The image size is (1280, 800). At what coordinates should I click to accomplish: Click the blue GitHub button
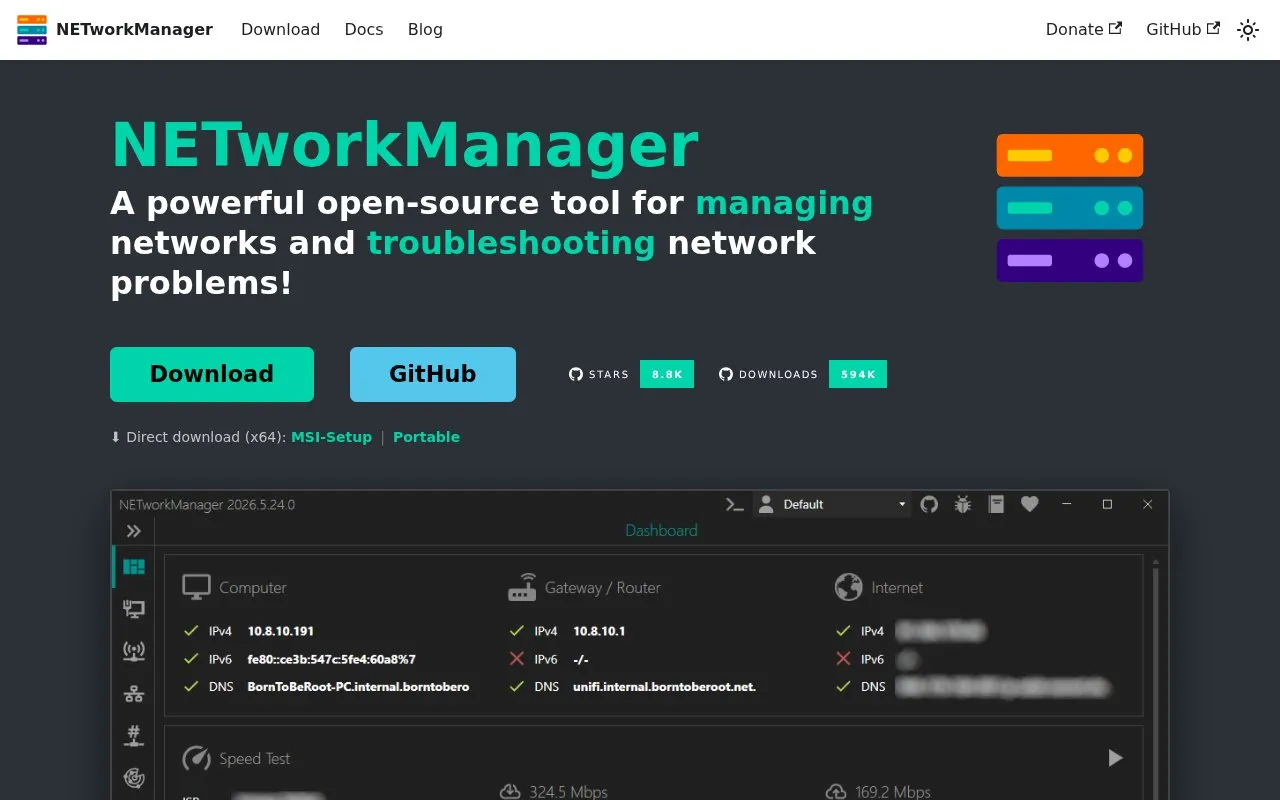click(x=433, y=374)
